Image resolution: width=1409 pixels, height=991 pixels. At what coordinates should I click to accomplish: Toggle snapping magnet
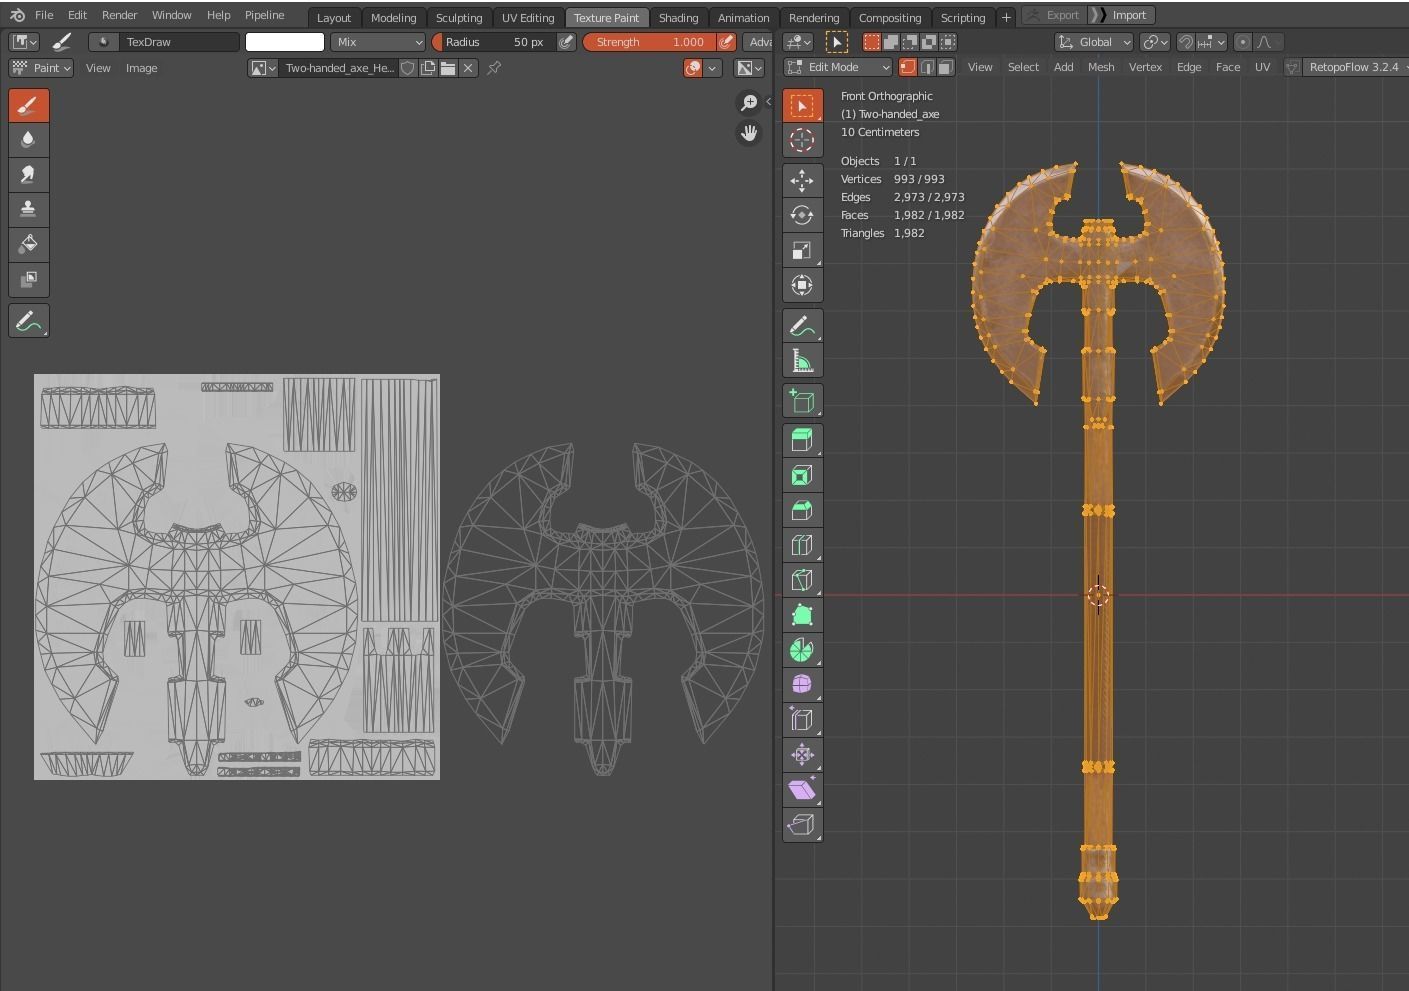click(1185, 42)
